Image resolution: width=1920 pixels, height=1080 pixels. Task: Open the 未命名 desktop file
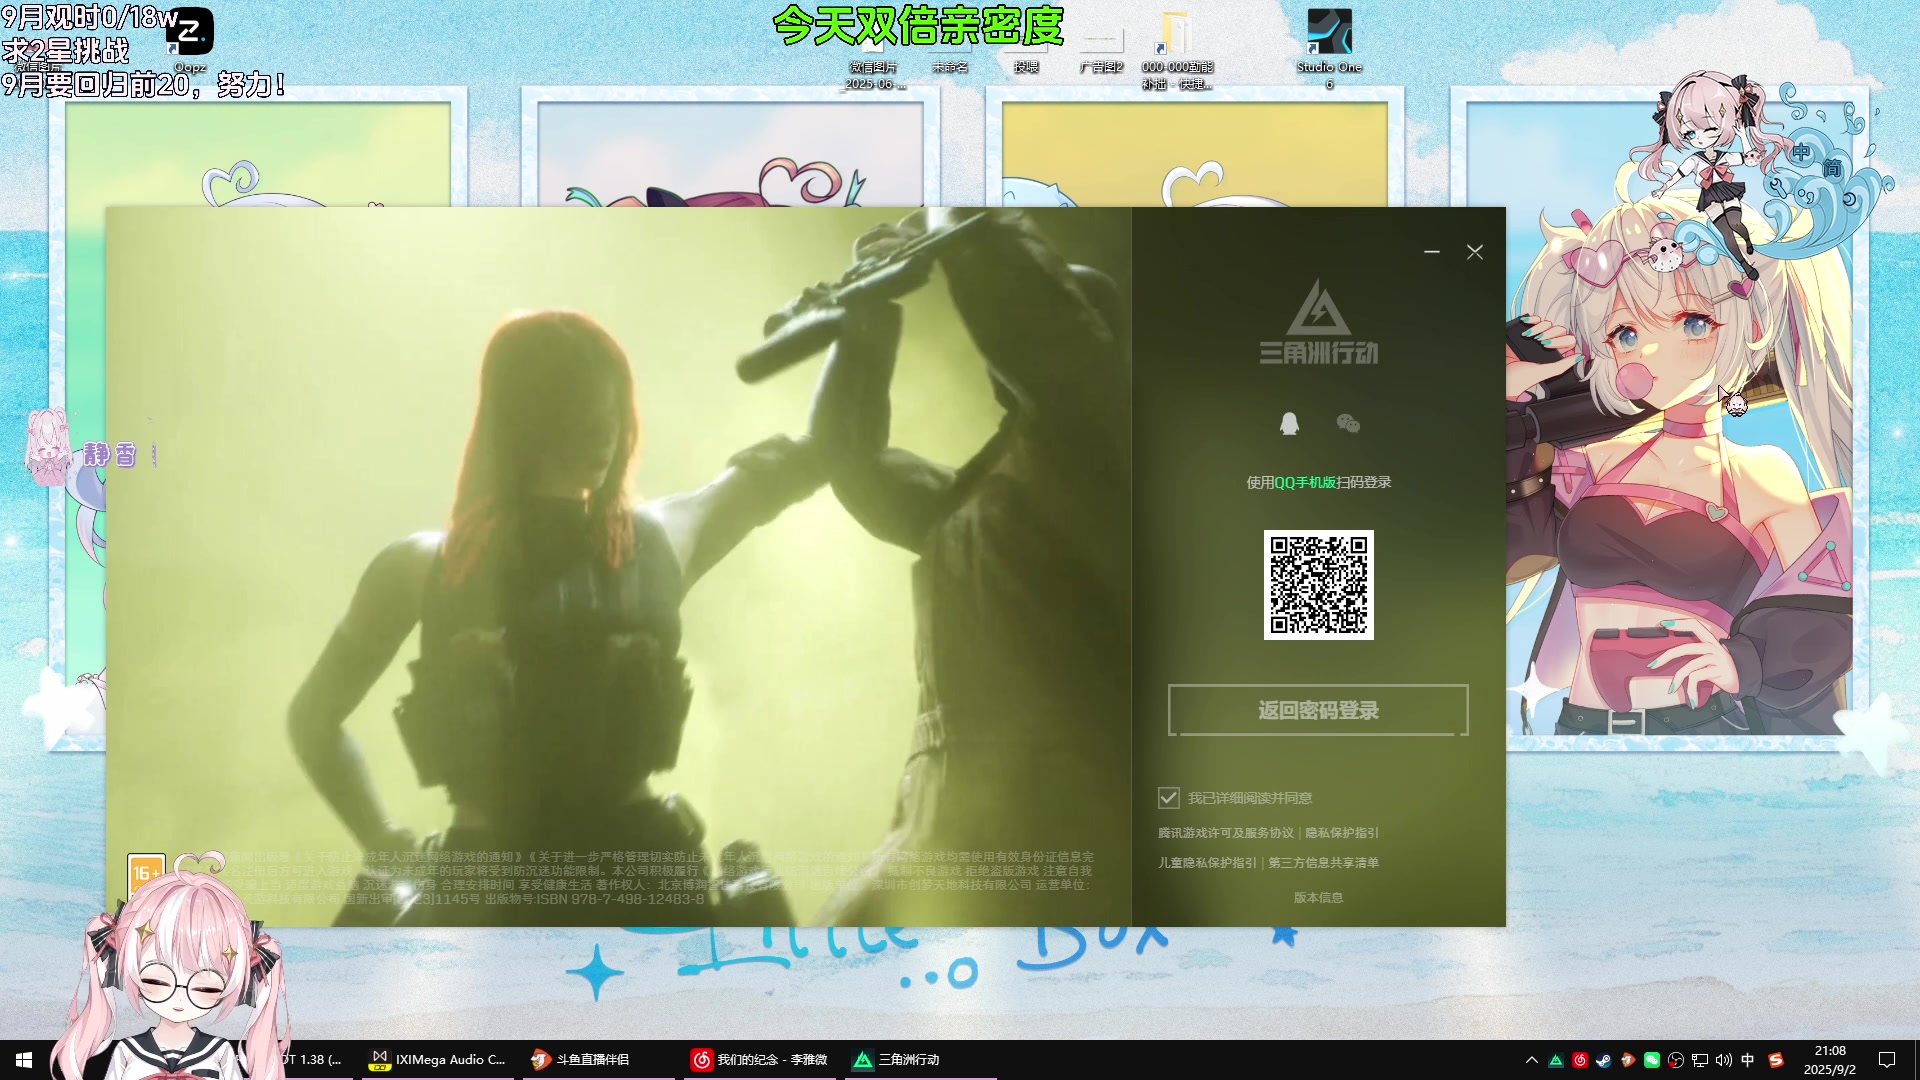pos(949,50)
